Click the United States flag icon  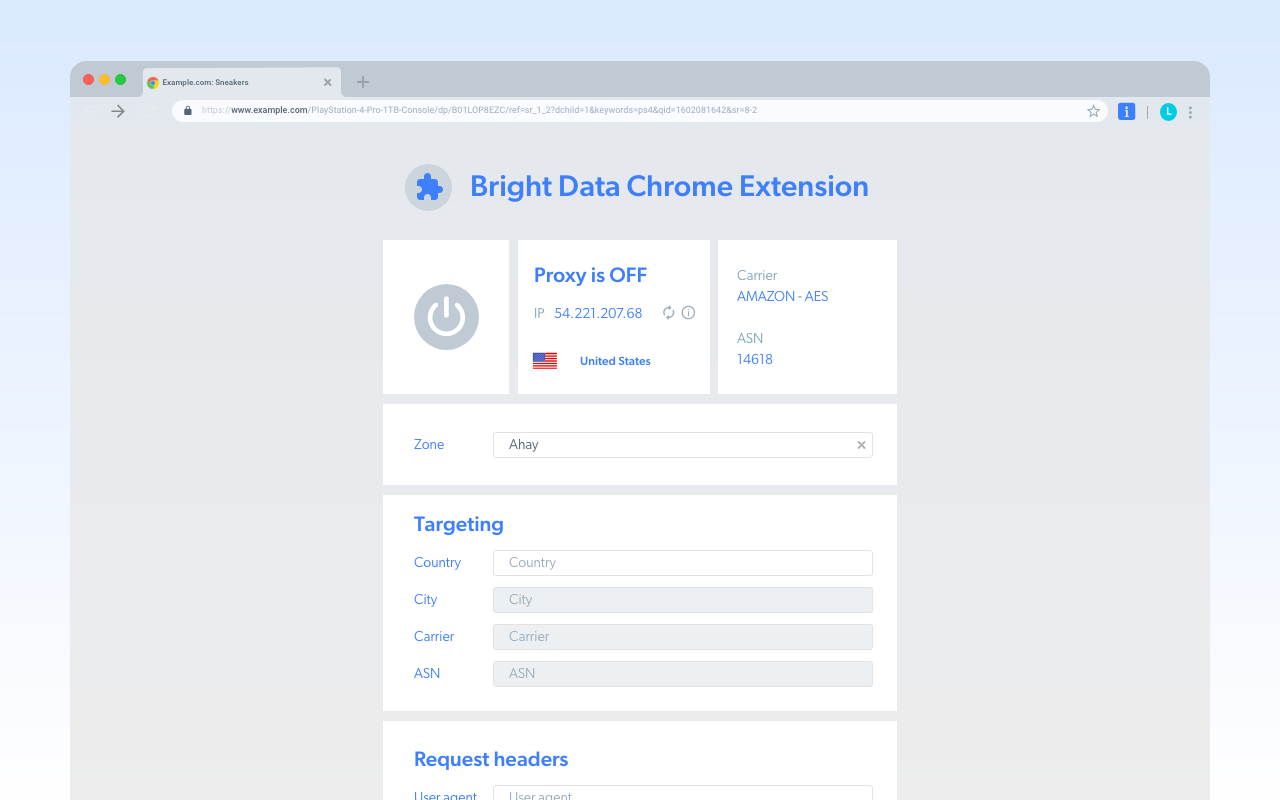(545, 360)
